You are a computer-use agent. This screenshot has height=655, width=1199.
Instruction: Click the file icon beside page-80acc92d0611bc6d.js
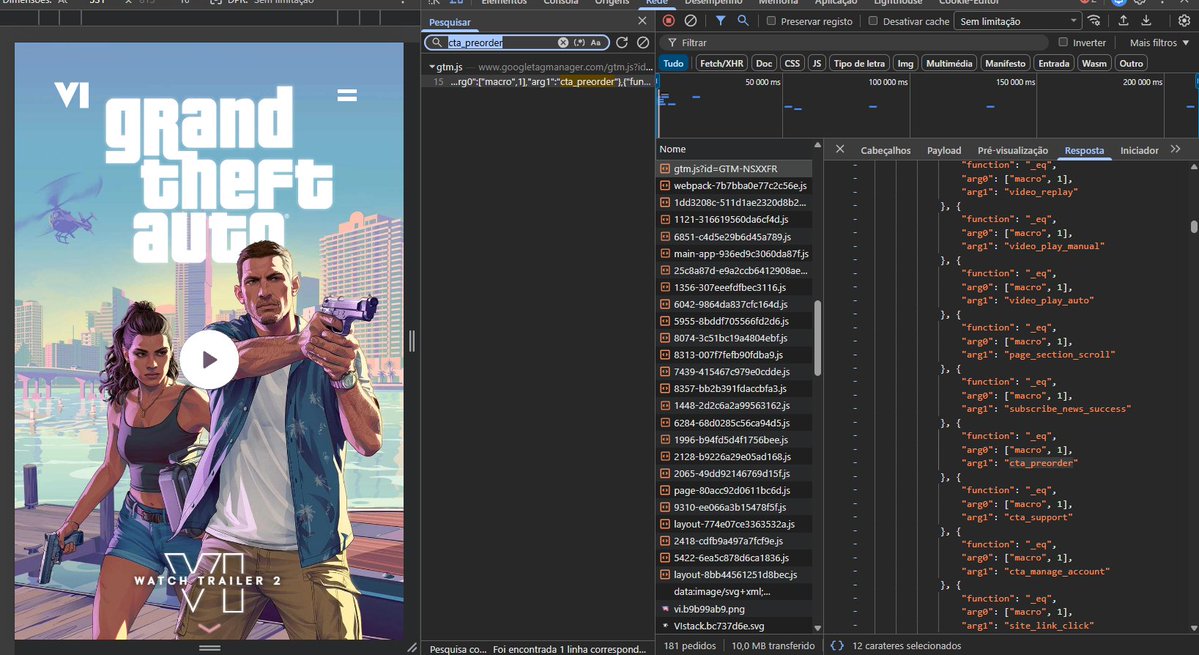664,490
